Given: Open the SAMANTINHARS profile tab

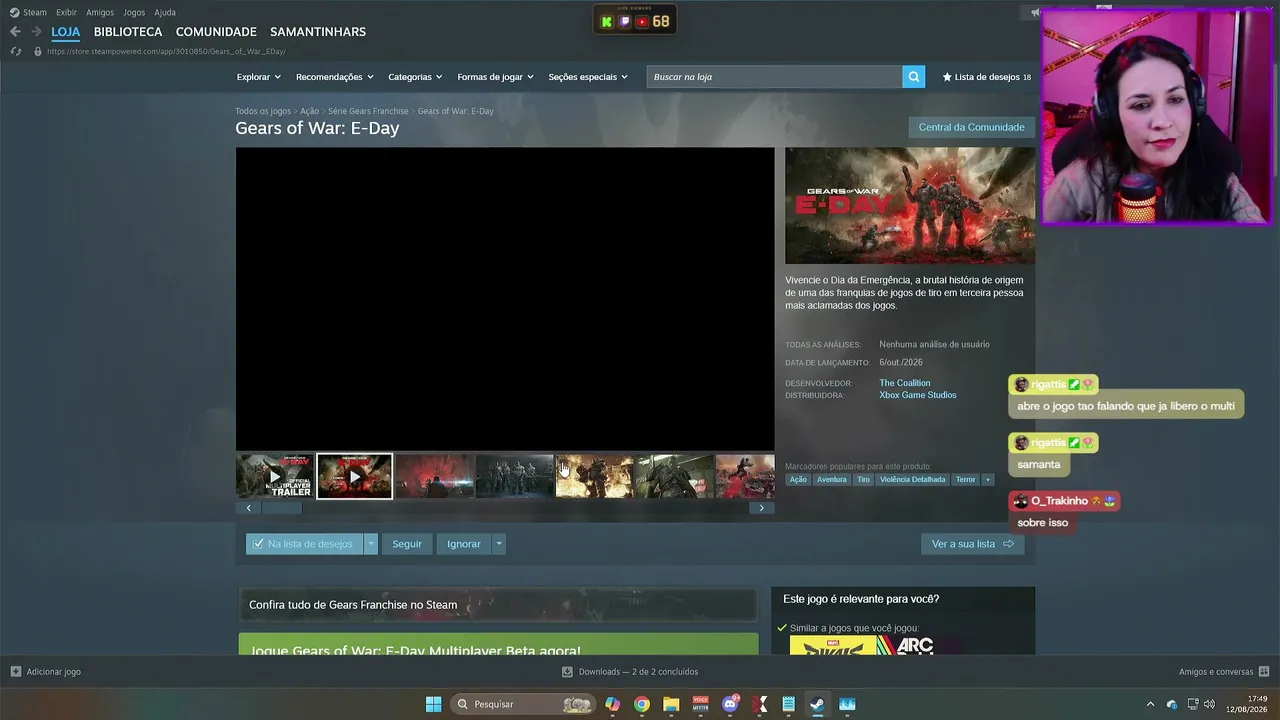Looking at the screenshot, I should [x=318, y=32].
